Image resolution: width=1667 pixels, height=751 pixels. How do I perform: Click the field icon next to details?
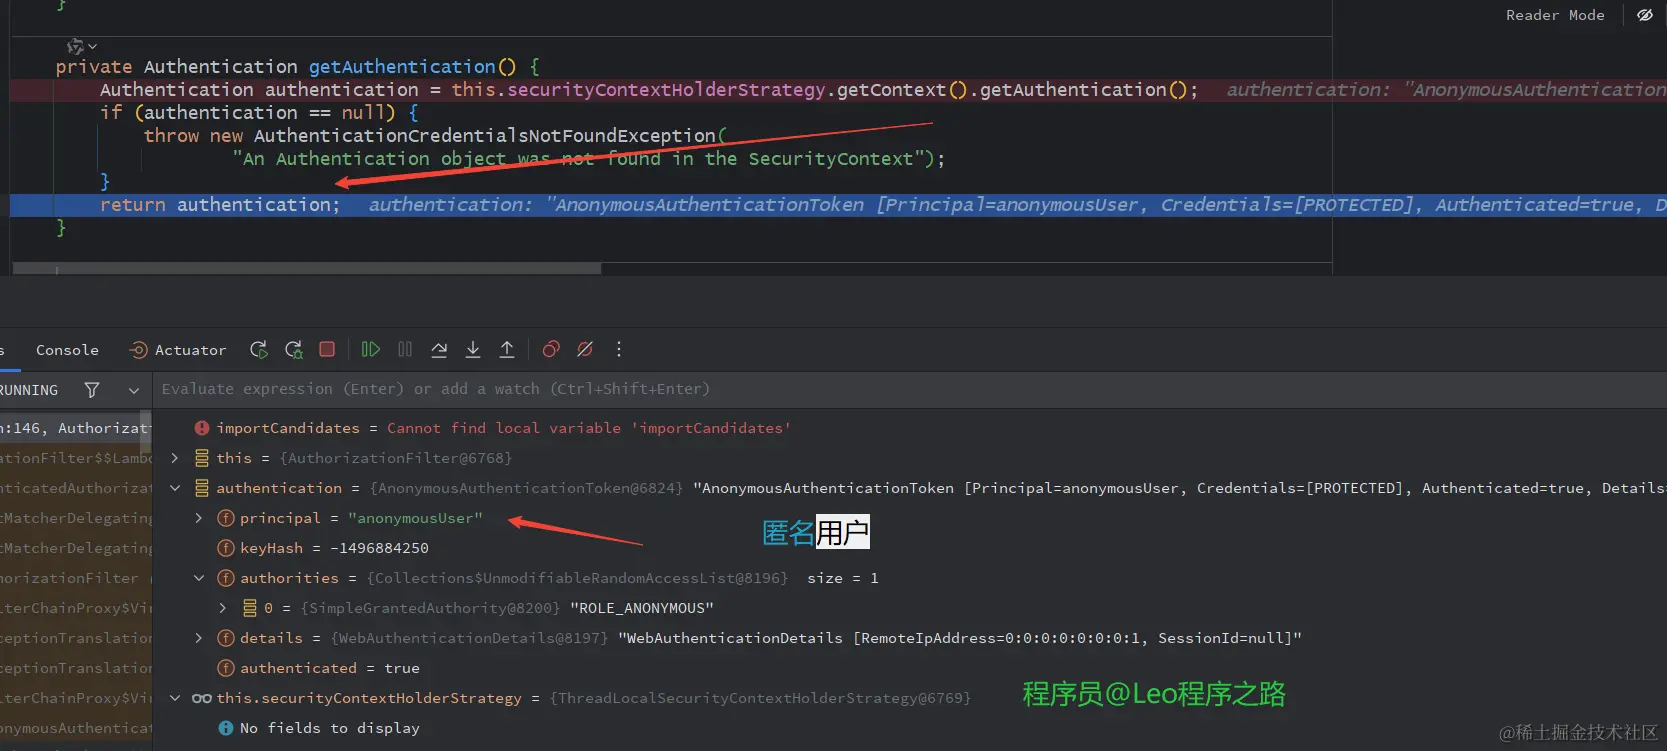tap(226, 638)
